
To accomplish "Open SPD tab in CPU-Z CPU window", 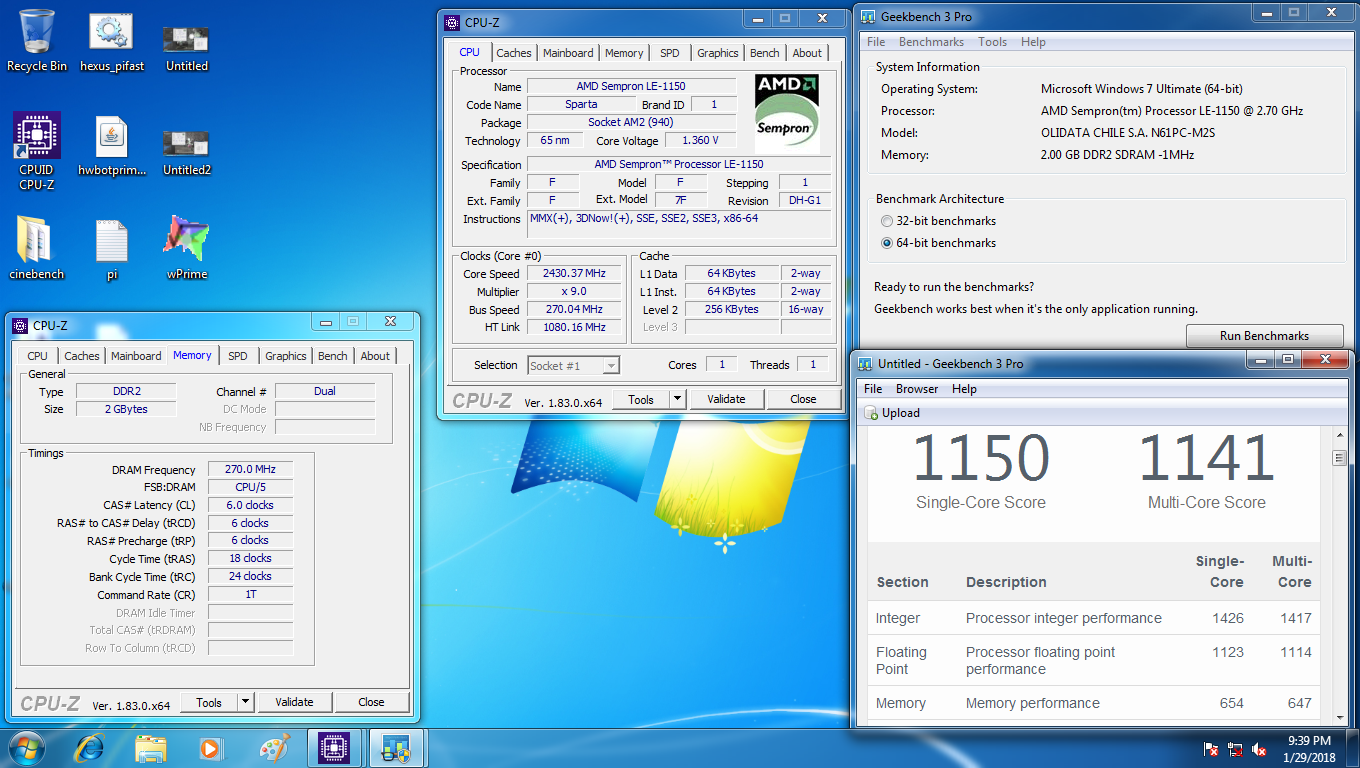I will click(x=670, y=53).
